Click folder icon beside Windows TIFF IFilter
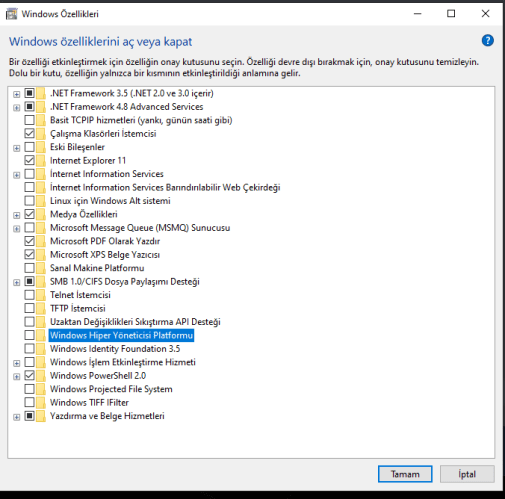Image resolution: width=505 pixels, height=499 pixels. (41, 402)
